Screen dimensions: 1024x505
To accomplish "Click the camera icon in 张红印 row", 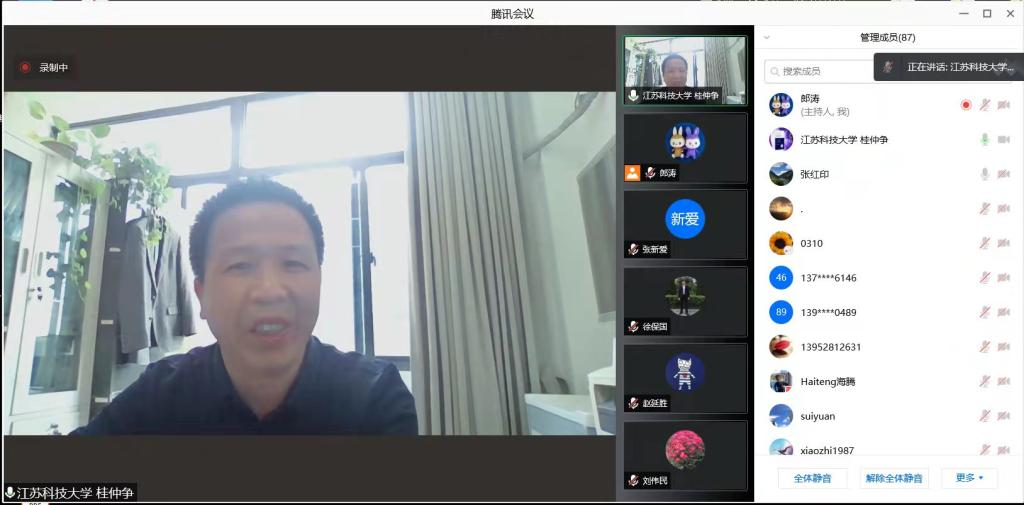I will 1003,174.
